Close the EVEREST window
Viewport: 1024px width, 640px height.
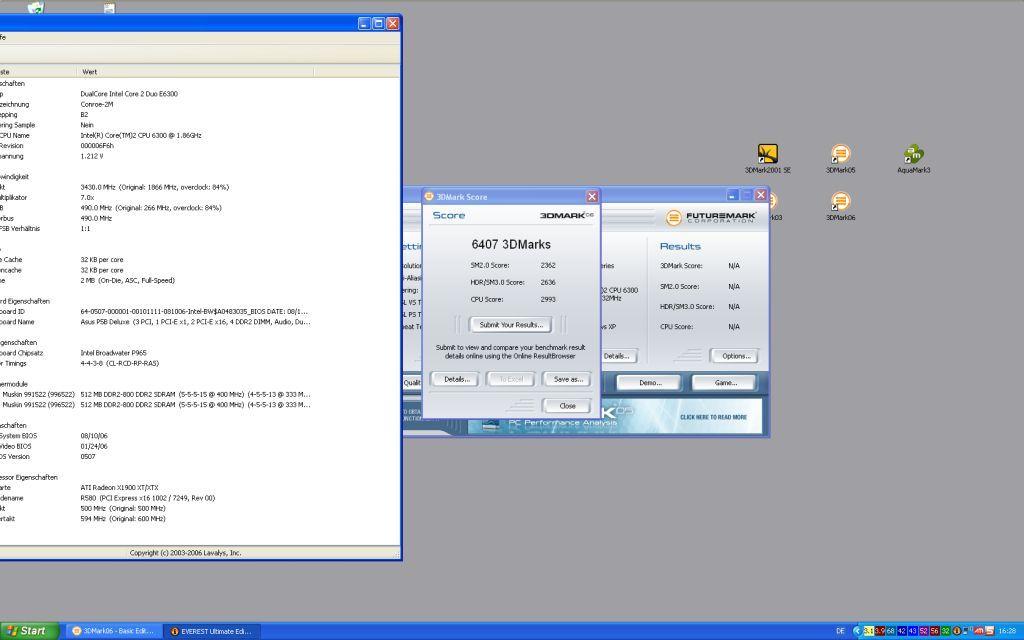click(x=392, y=24)
